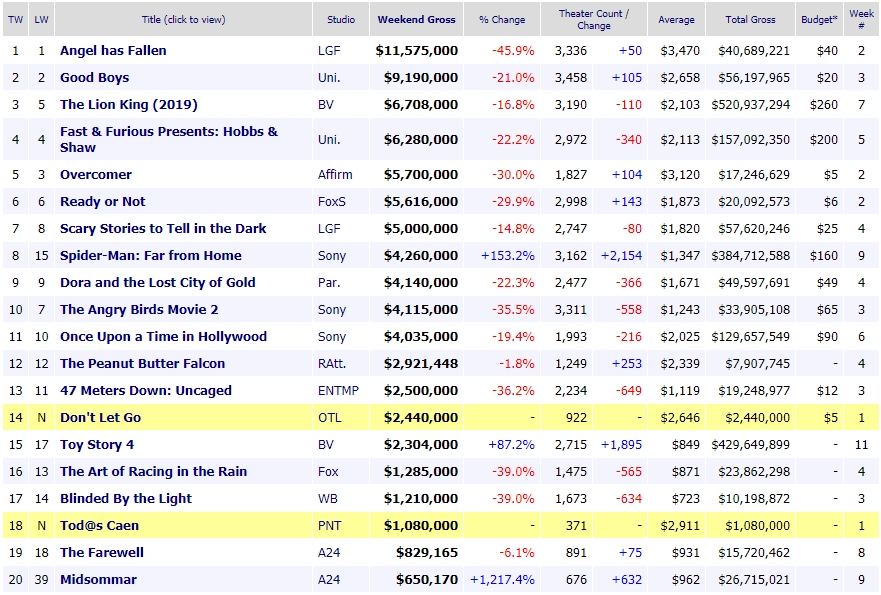This screenshot has height=595, width=881.
Task: Open the Don't Let Go title
Action: click(101, 417)
